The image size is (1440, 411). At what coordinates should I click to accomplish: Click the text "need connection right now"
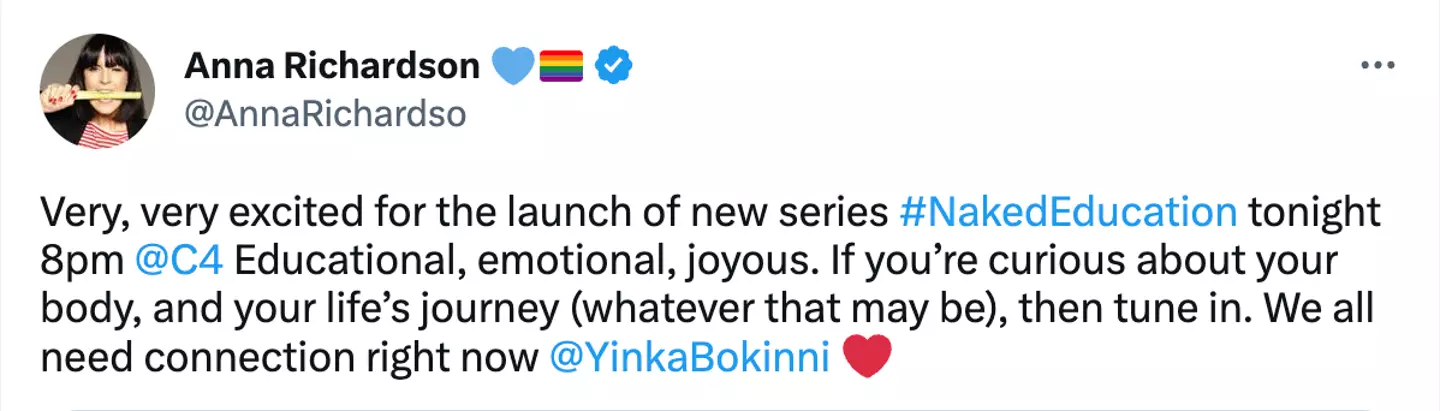pos(290,358)
